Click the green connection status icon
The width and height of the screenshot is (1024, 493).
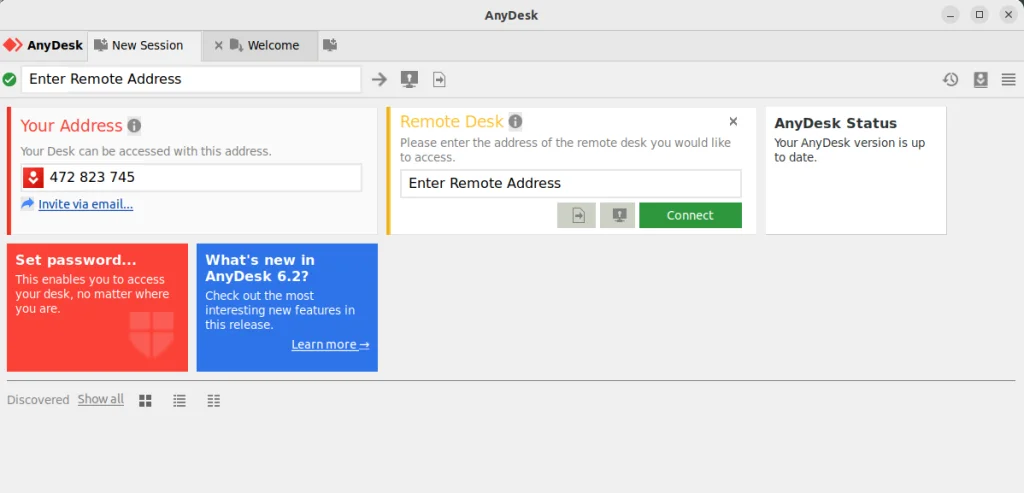pos(10,80)
